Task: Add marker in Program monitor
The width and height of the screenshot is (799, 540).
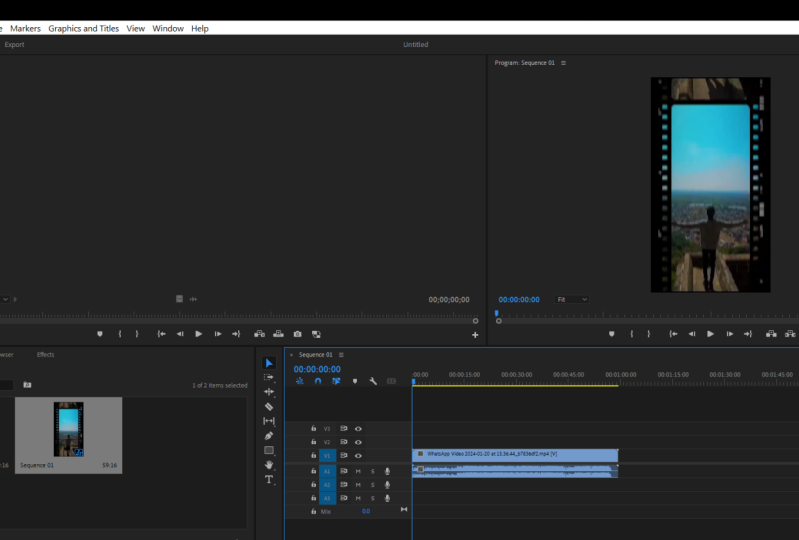Action: tap(611, 334)
